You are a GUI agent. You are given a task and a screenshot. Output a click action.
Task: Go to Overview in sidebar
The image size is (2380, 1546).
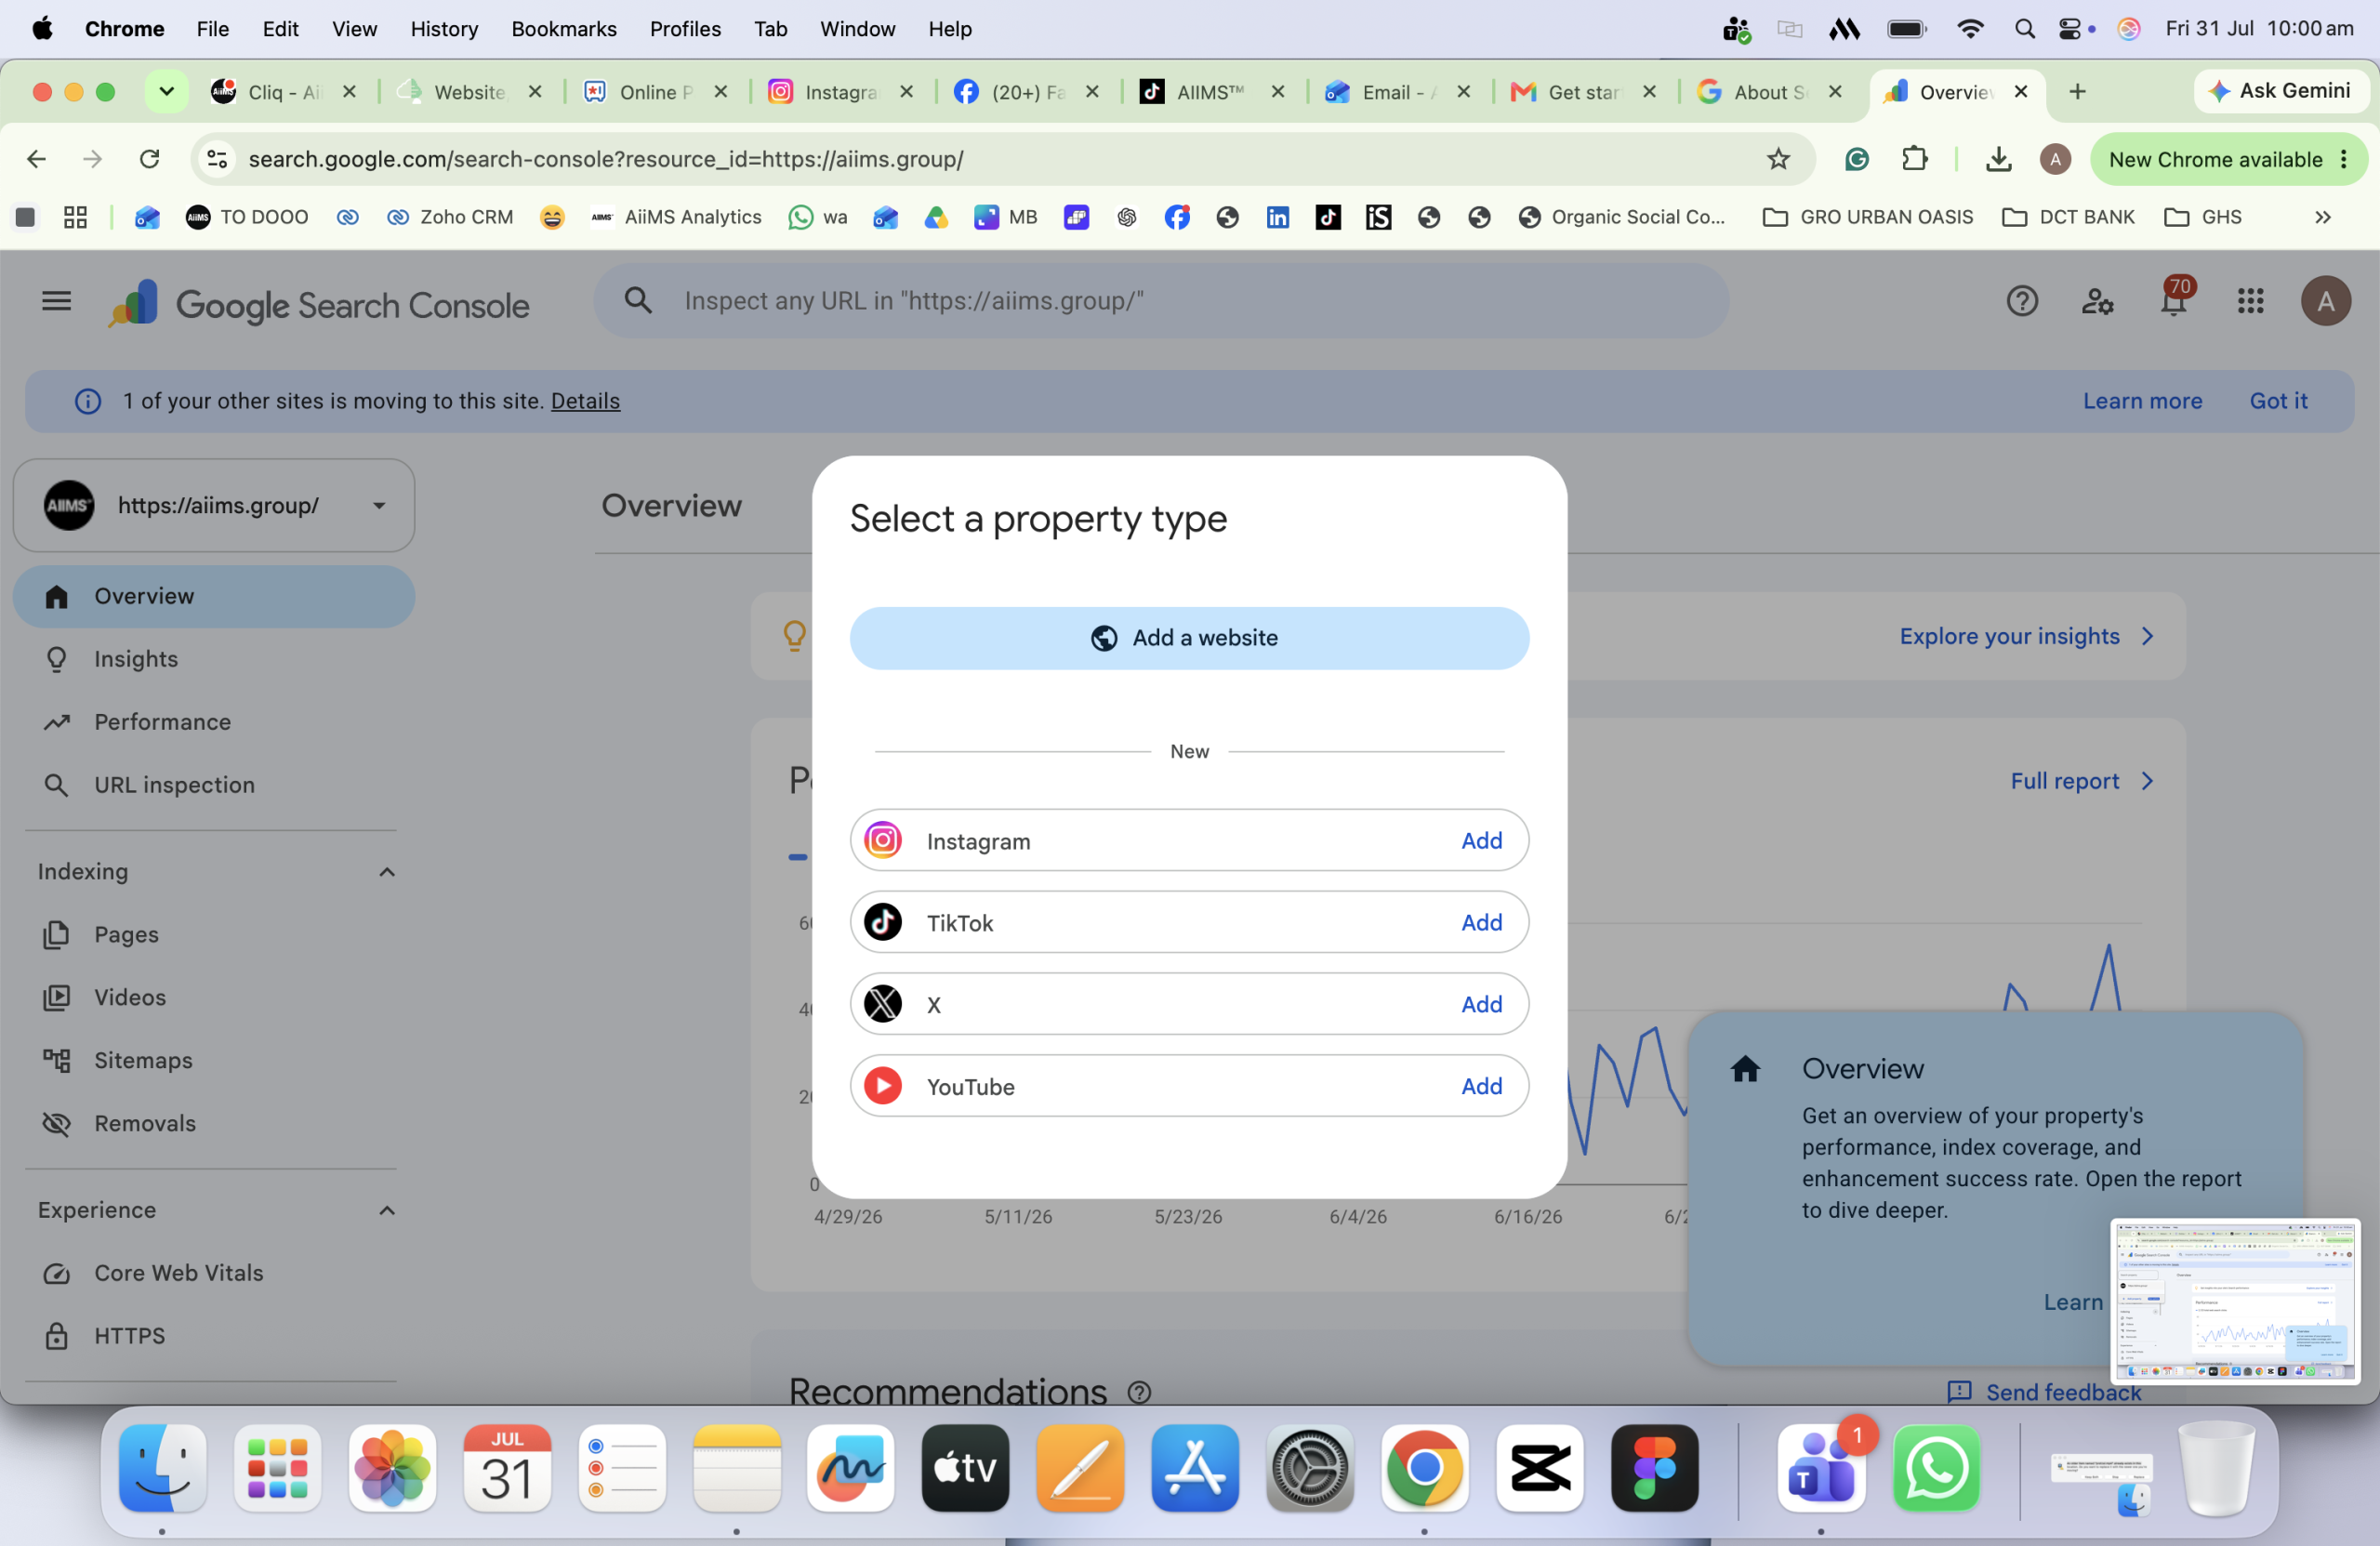pyautogui.click(x=214, y=597)
